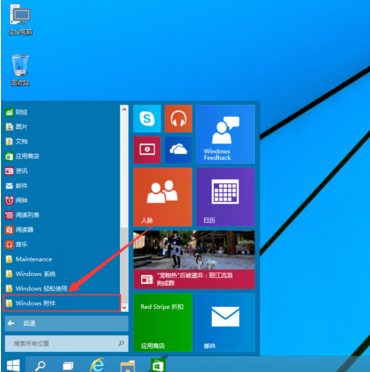
Task: Open the Windows Feedback tile
Action: pos(225,134)
